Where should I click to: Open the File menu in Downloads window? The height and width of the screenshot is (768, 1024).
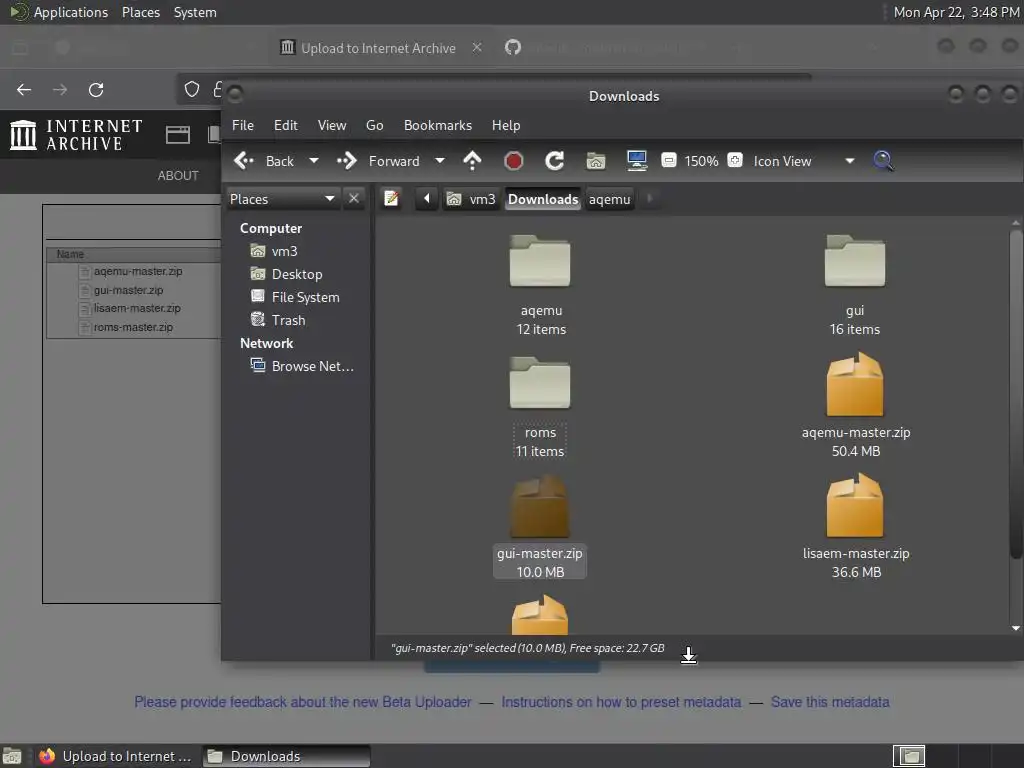pyautogui.click(x=243, y=125)
